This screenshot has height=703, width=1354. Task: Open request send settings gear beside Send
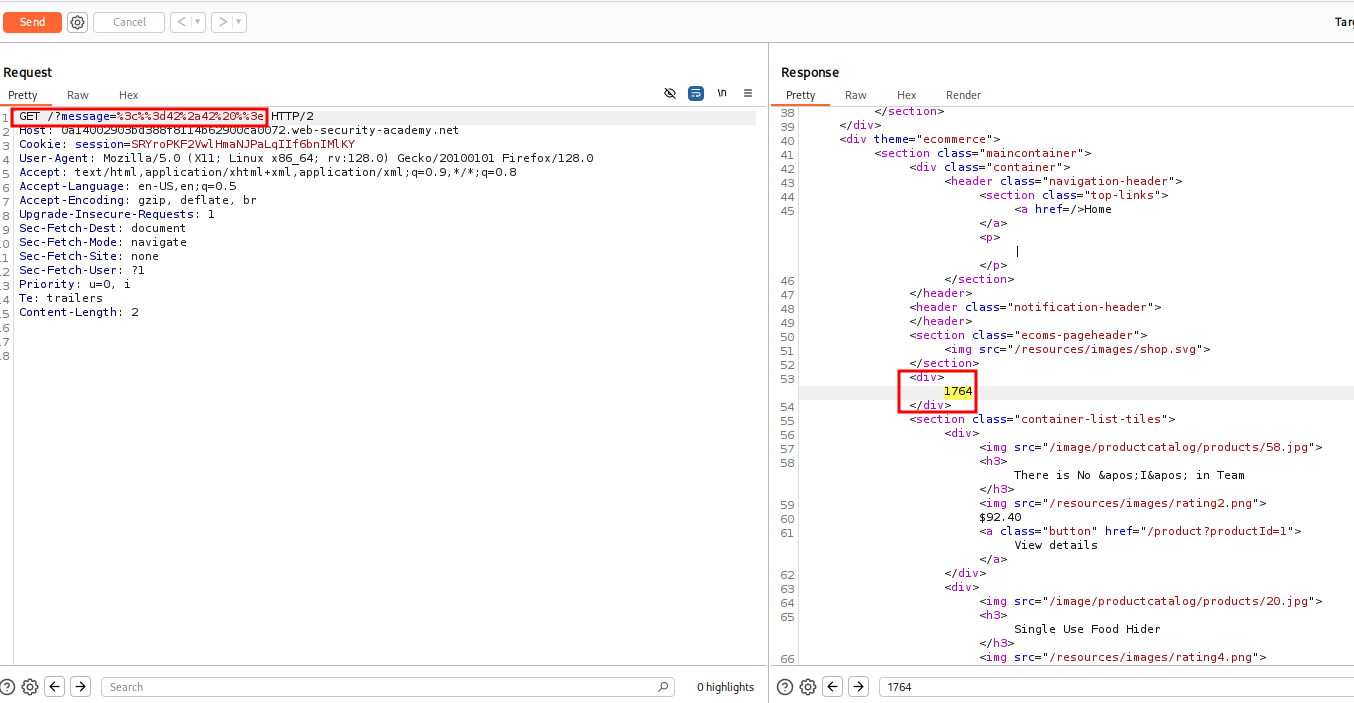pos(78,22)
